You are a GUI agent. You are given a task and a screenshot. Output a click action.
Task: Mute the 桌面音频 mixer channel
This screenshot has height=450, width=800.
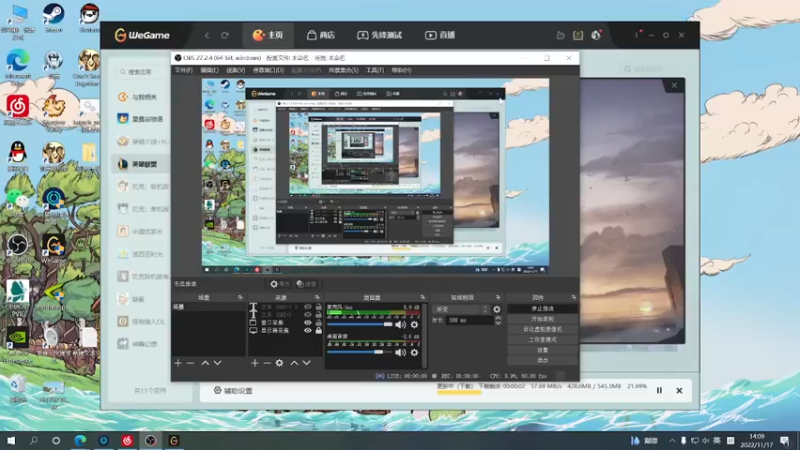click(401, 352)
